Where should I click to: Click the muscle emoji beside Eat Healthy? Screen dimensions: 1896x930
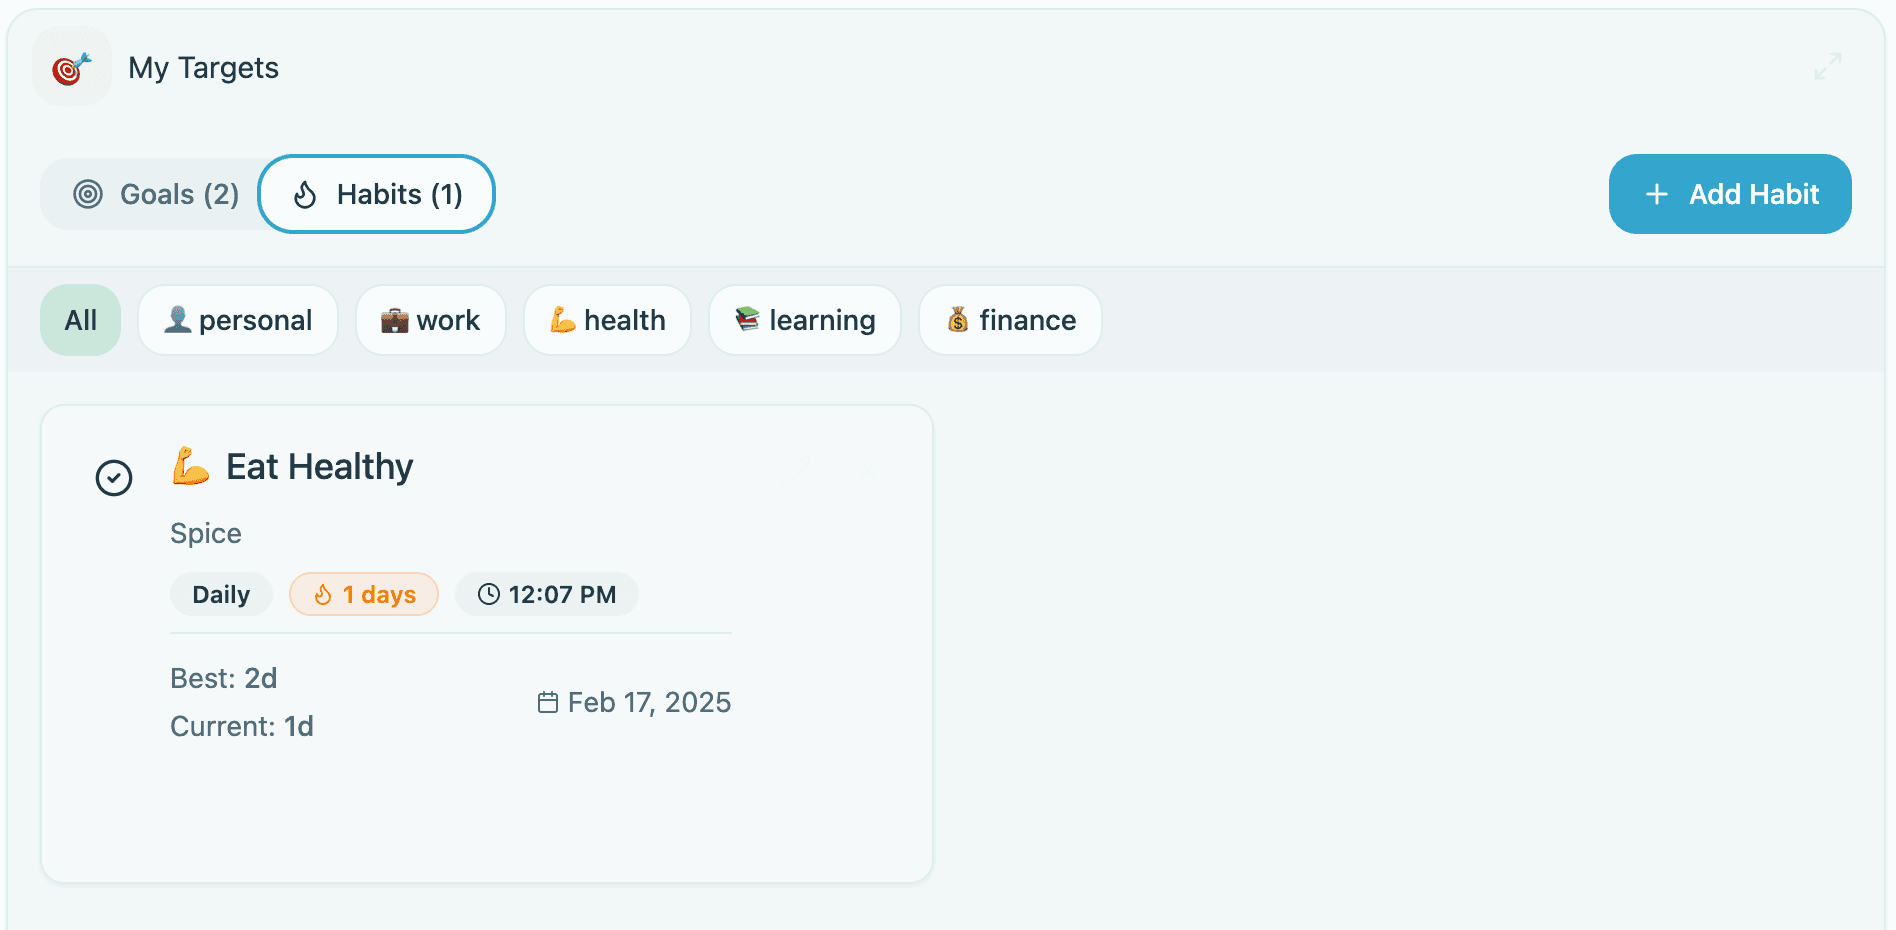pyautogui.click(x=189, y=465)
